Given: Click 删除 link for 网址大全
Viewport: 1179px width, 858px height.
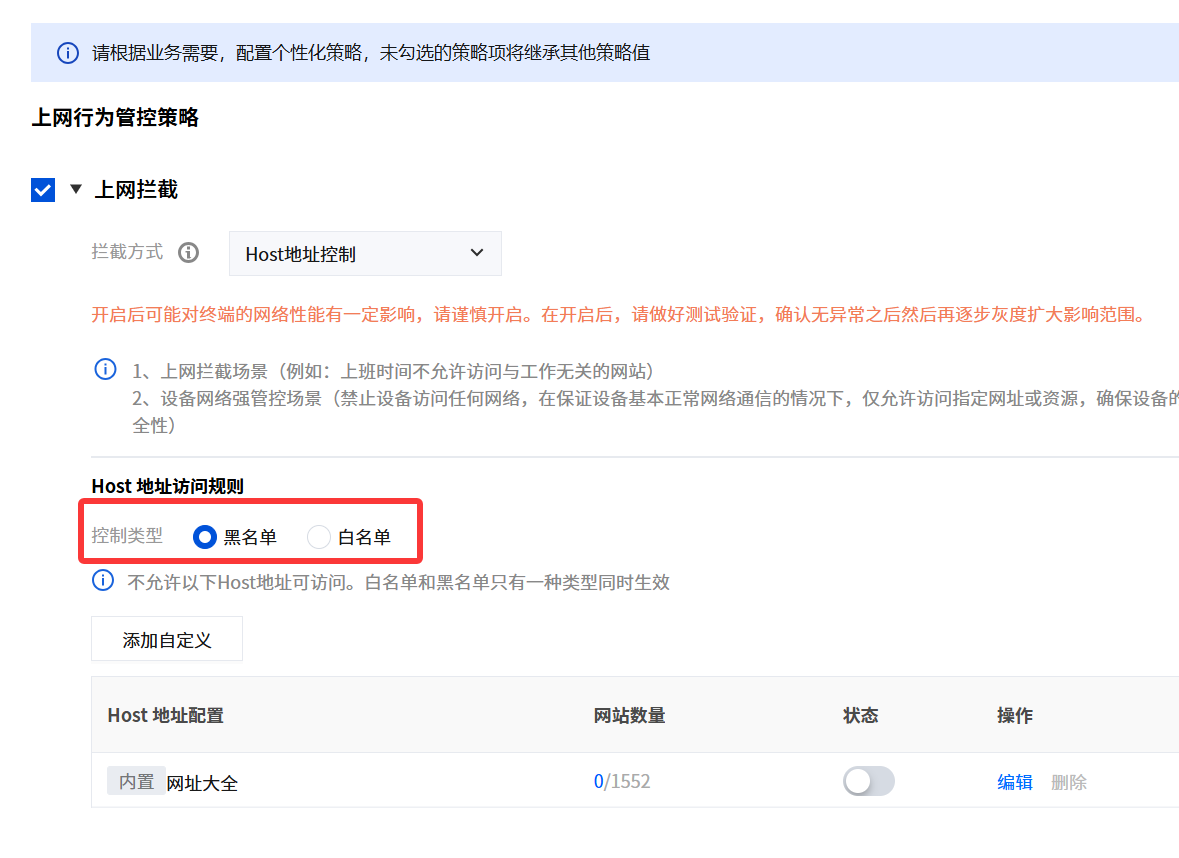Looking at the screenshot, I should point(1068,782).
